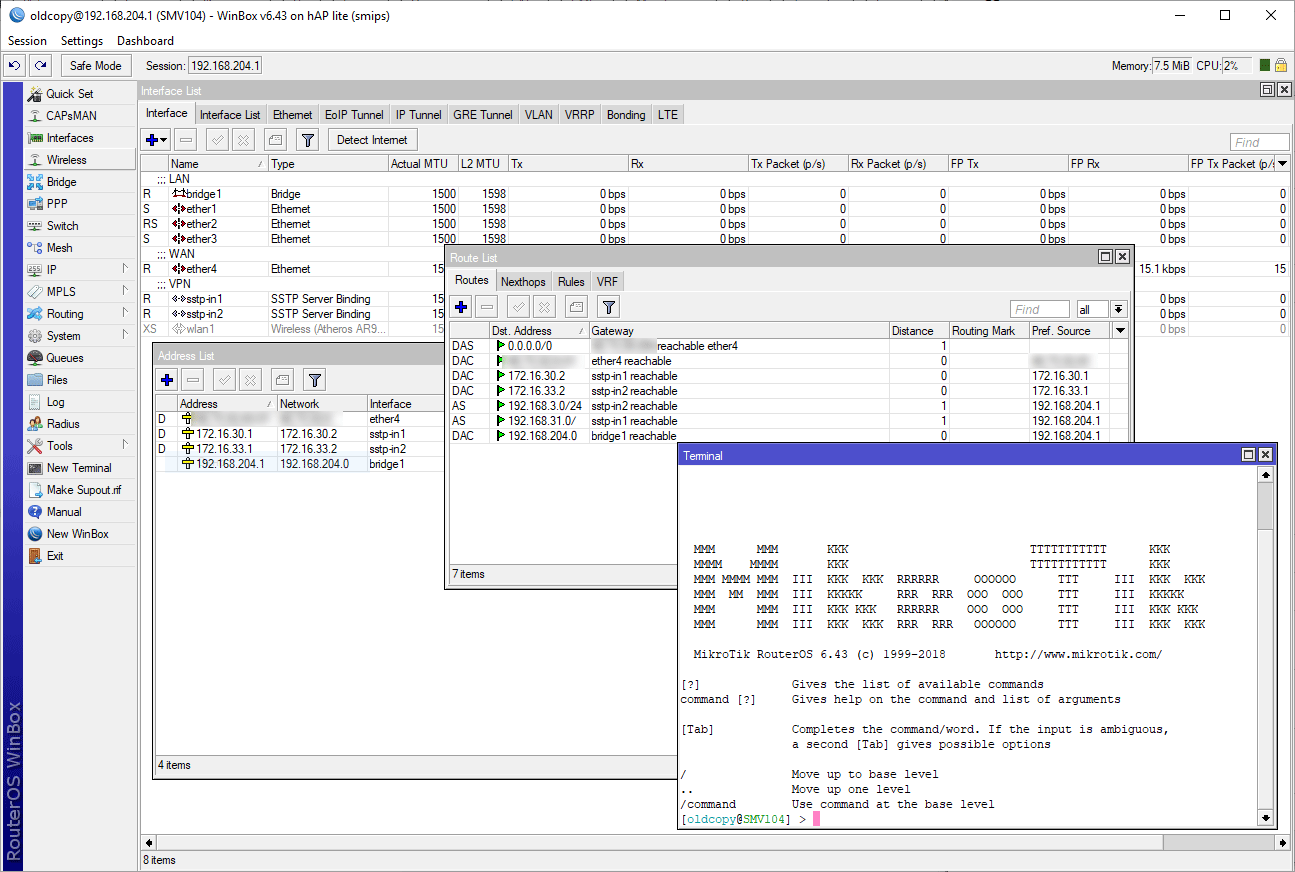The image size is (1295, 872).
Task: Click the blue plus in Address List
Action: coord(167,380)
